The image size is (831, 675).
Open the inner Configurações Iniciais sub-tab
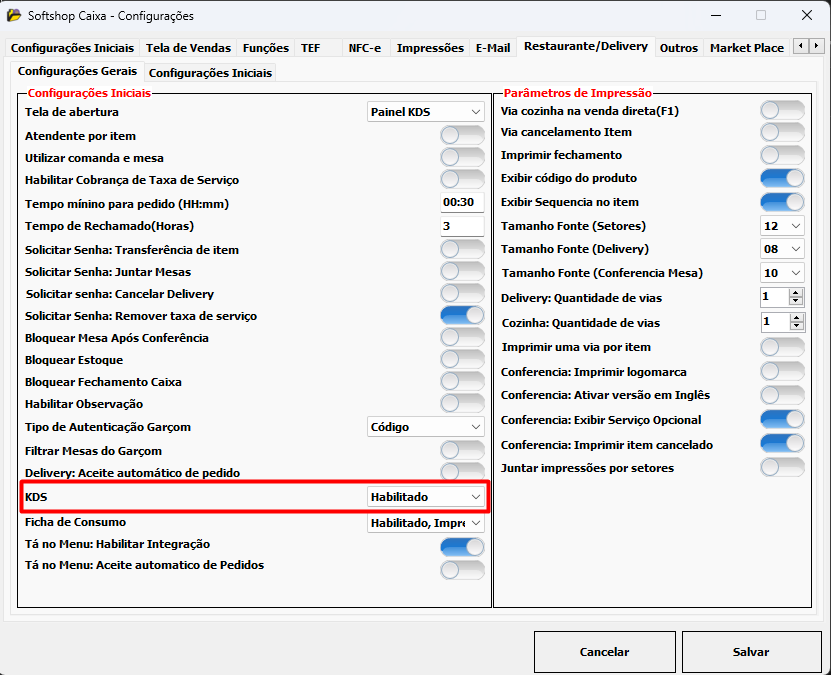click(210, 73)
